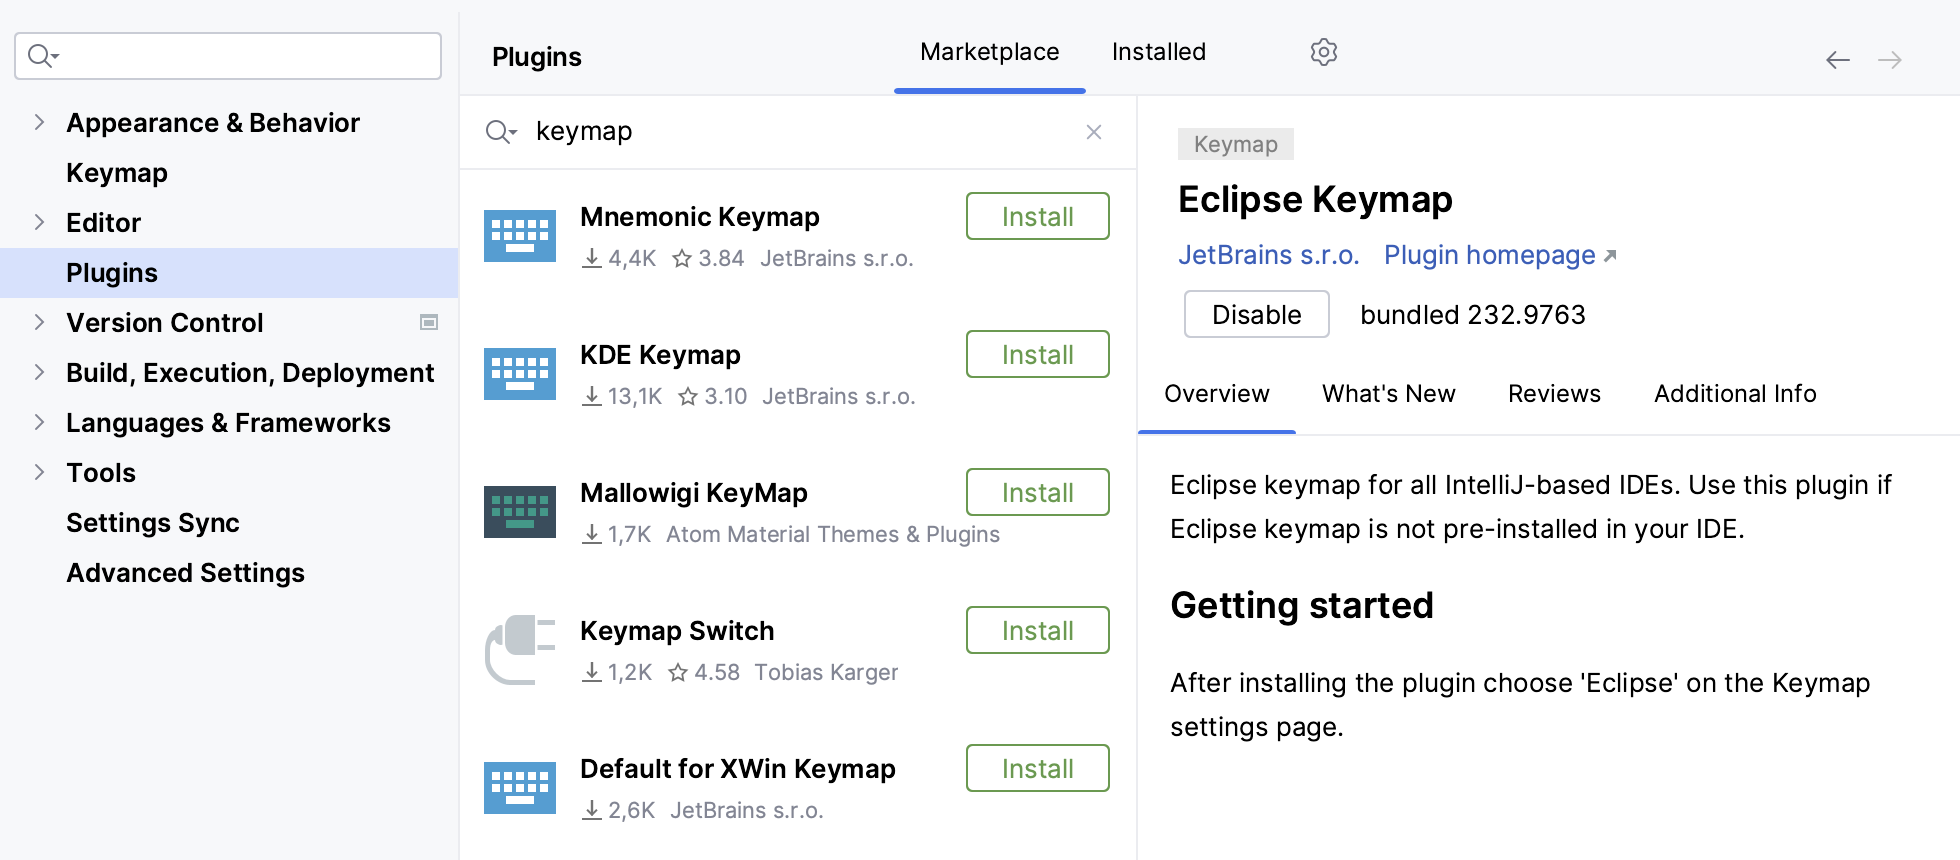Open the JetBrains s.r.o. vendor link
1960x860 pixels.
(1269, 256)
